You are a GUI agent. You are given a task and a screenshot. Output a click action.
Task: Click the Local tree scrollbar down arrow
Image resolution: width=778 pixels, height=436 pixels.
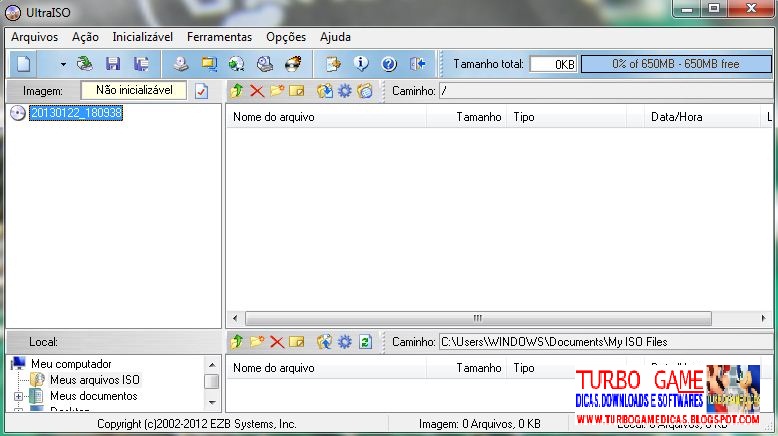click(x=212, y=402)
